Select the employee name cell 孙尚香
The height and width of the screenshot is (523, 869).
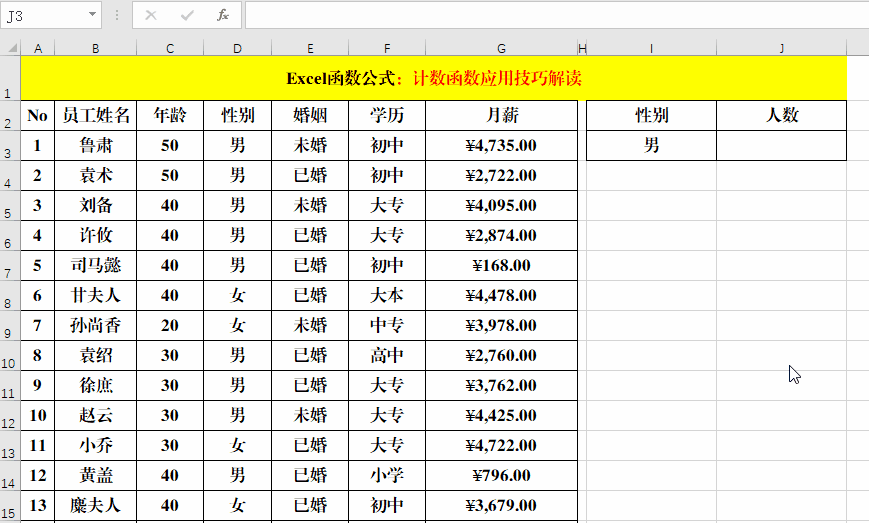pyautogui.click(x=95, y=325)
